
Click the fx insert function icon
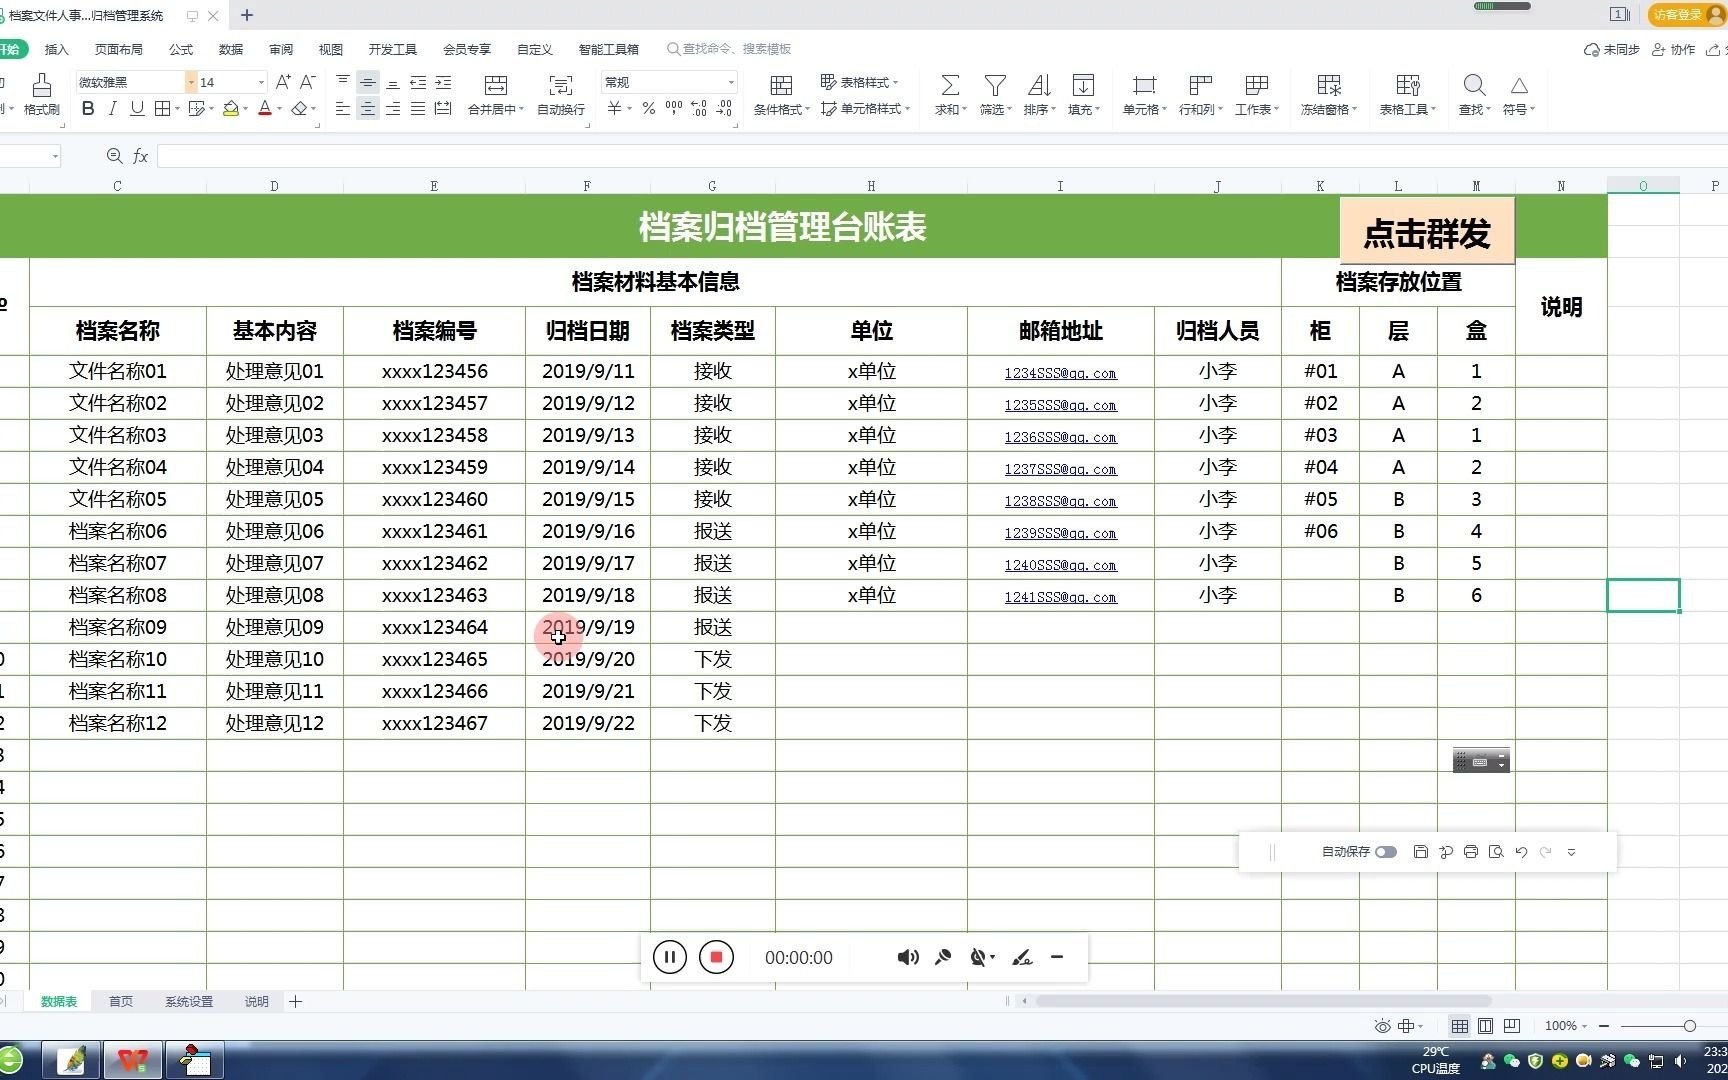click(x=141, y=156)
